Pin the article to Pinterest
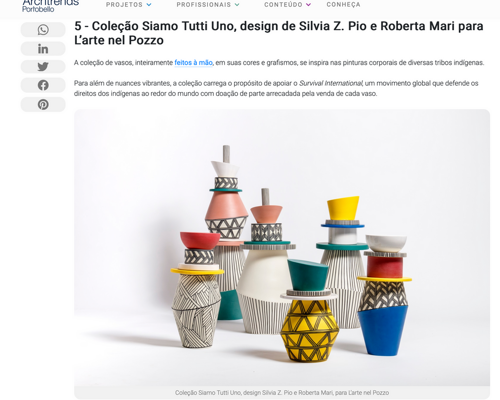This screenshot has height=400, width=500. tap(43, 105)
